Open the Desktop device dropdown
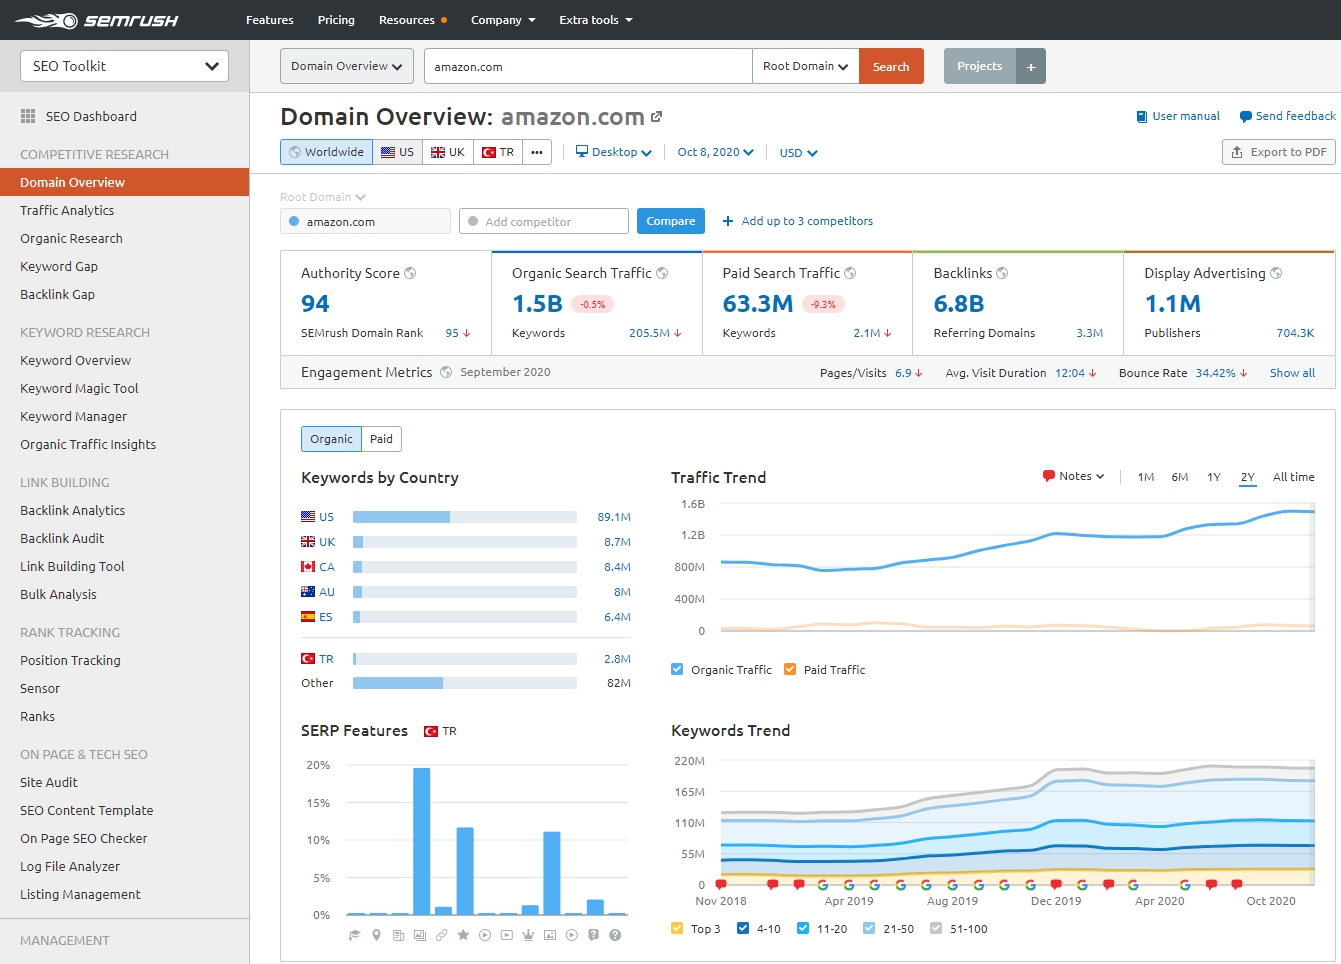1341x964 pixels. (x=613, y=152)
